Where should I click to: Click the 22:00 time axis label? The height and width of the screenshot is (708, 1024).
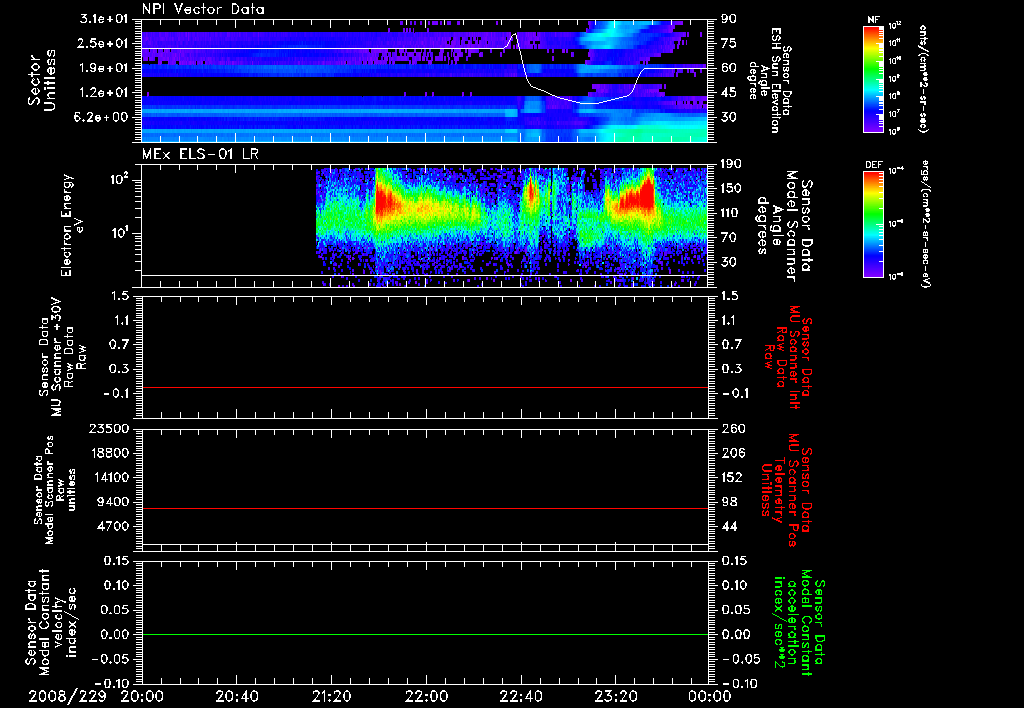click(426, 696)
